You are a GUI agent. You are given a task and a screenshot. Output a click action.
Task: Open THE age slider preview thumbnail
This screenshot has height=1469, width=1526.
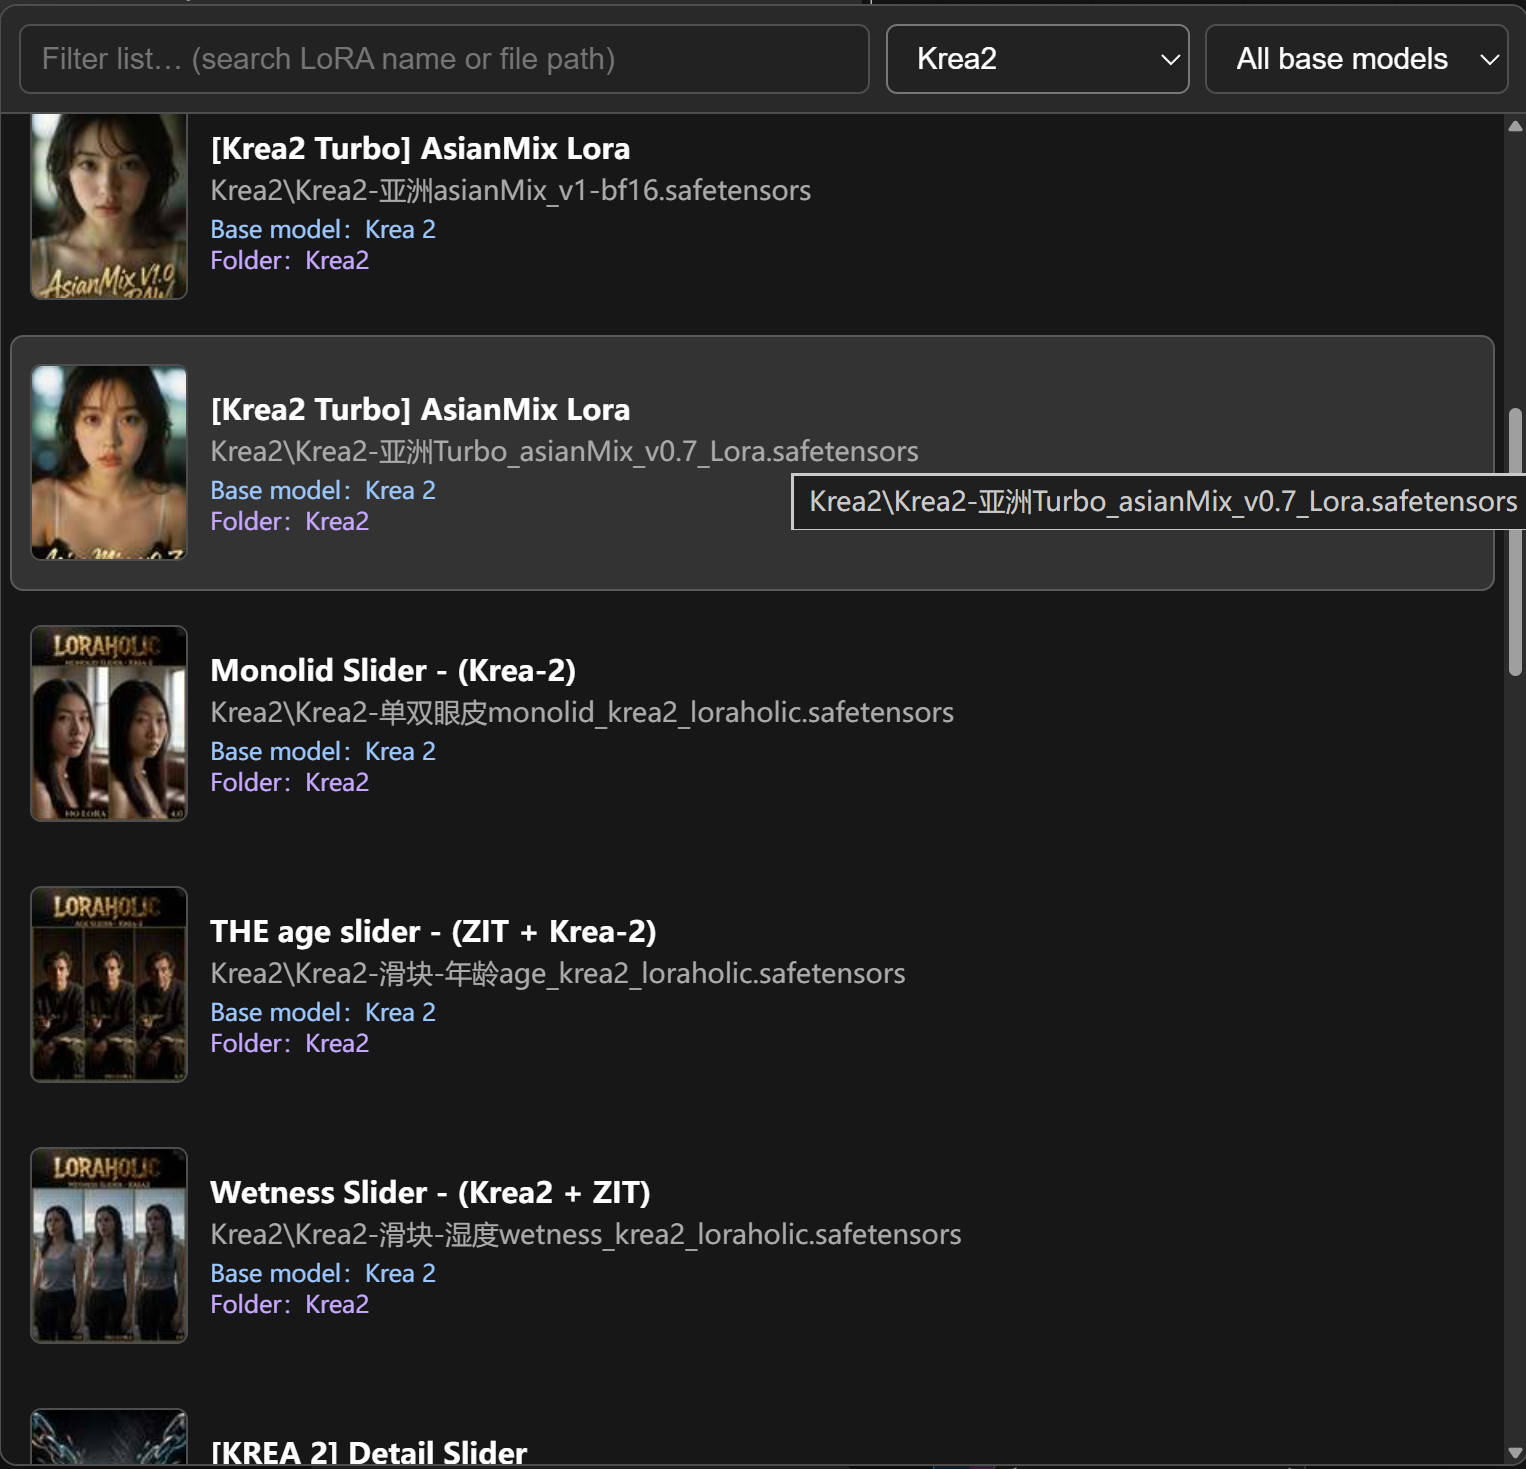[x=109, y=984]
